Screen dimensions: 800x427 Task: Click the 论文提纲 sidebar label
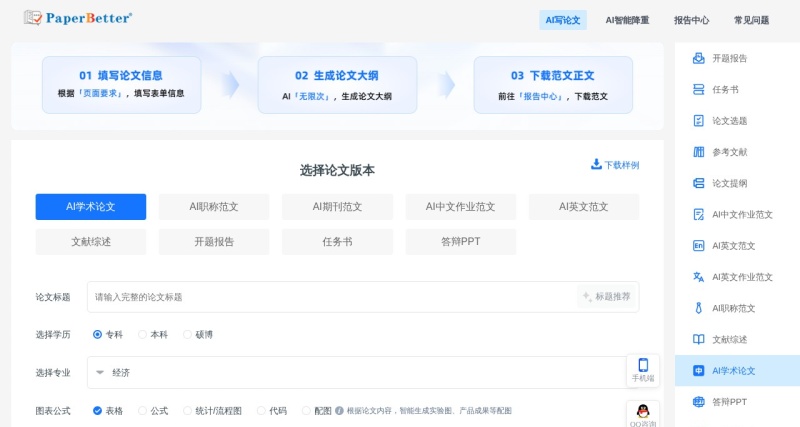coord(729,183)
